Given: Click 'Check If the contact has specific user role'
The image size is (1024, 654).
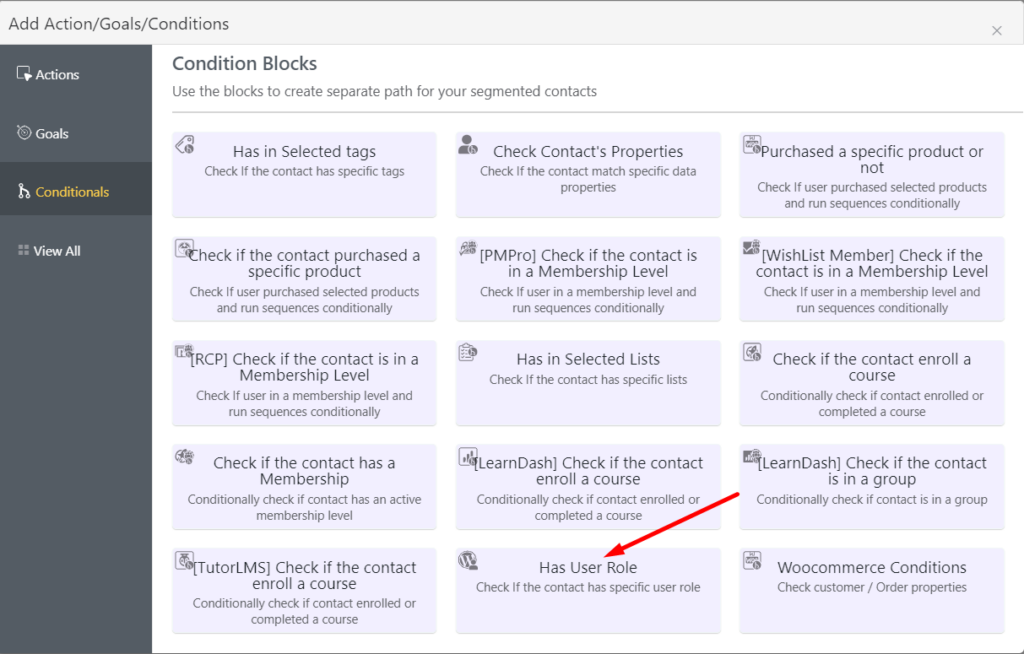Looking at the screenshot, I should (x=588, y=587).
